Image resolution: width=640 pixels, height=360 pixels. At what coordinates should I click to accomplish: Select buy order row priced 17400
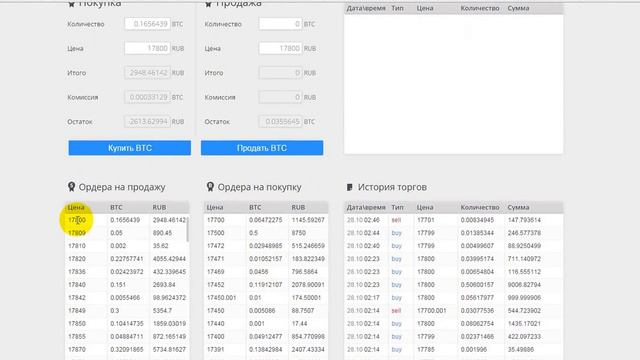[x=266, y=337]
